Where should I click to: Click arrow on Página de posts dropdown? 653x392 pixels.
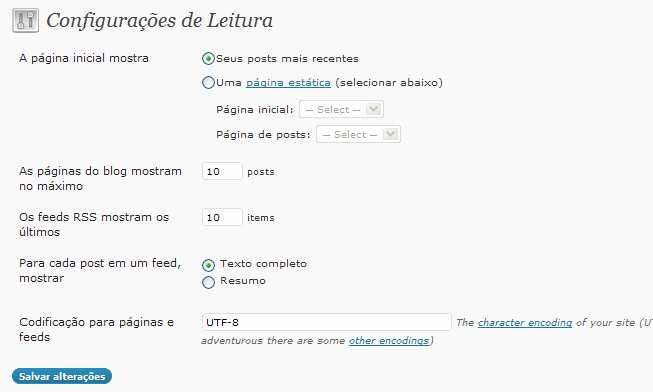coord(391,135)
